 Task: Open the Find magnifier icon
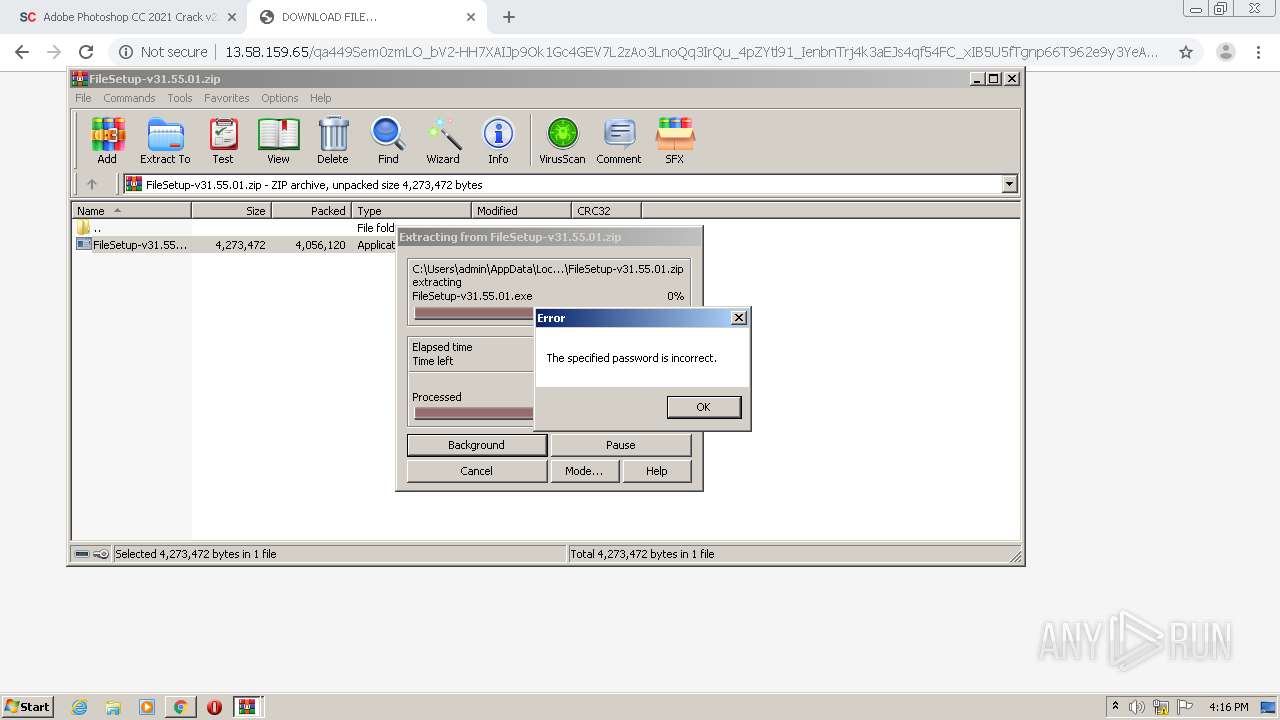coord(388,141)
